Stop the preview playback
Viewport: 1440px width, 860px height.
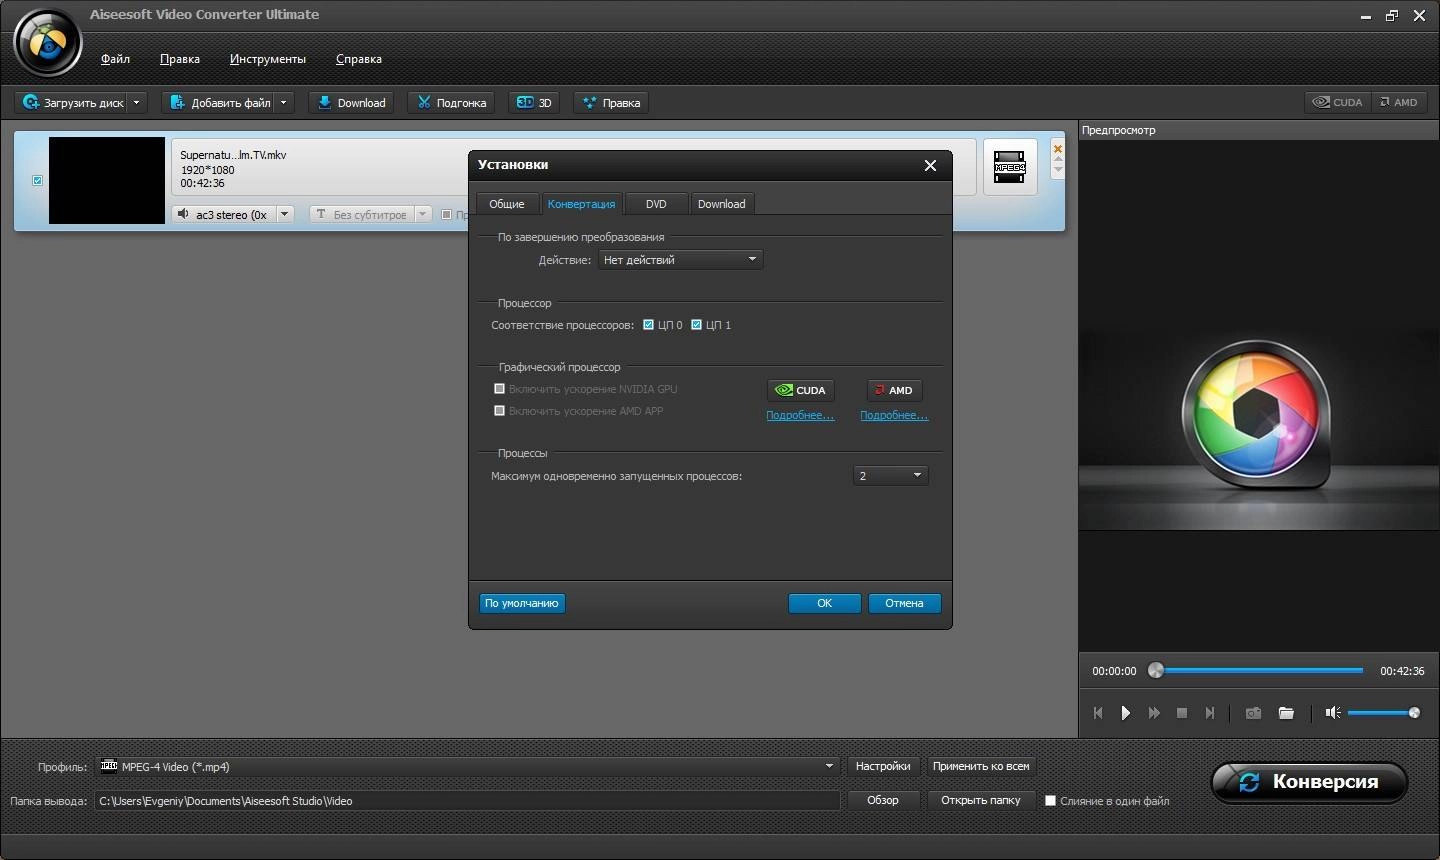(x=1182, y=713)
